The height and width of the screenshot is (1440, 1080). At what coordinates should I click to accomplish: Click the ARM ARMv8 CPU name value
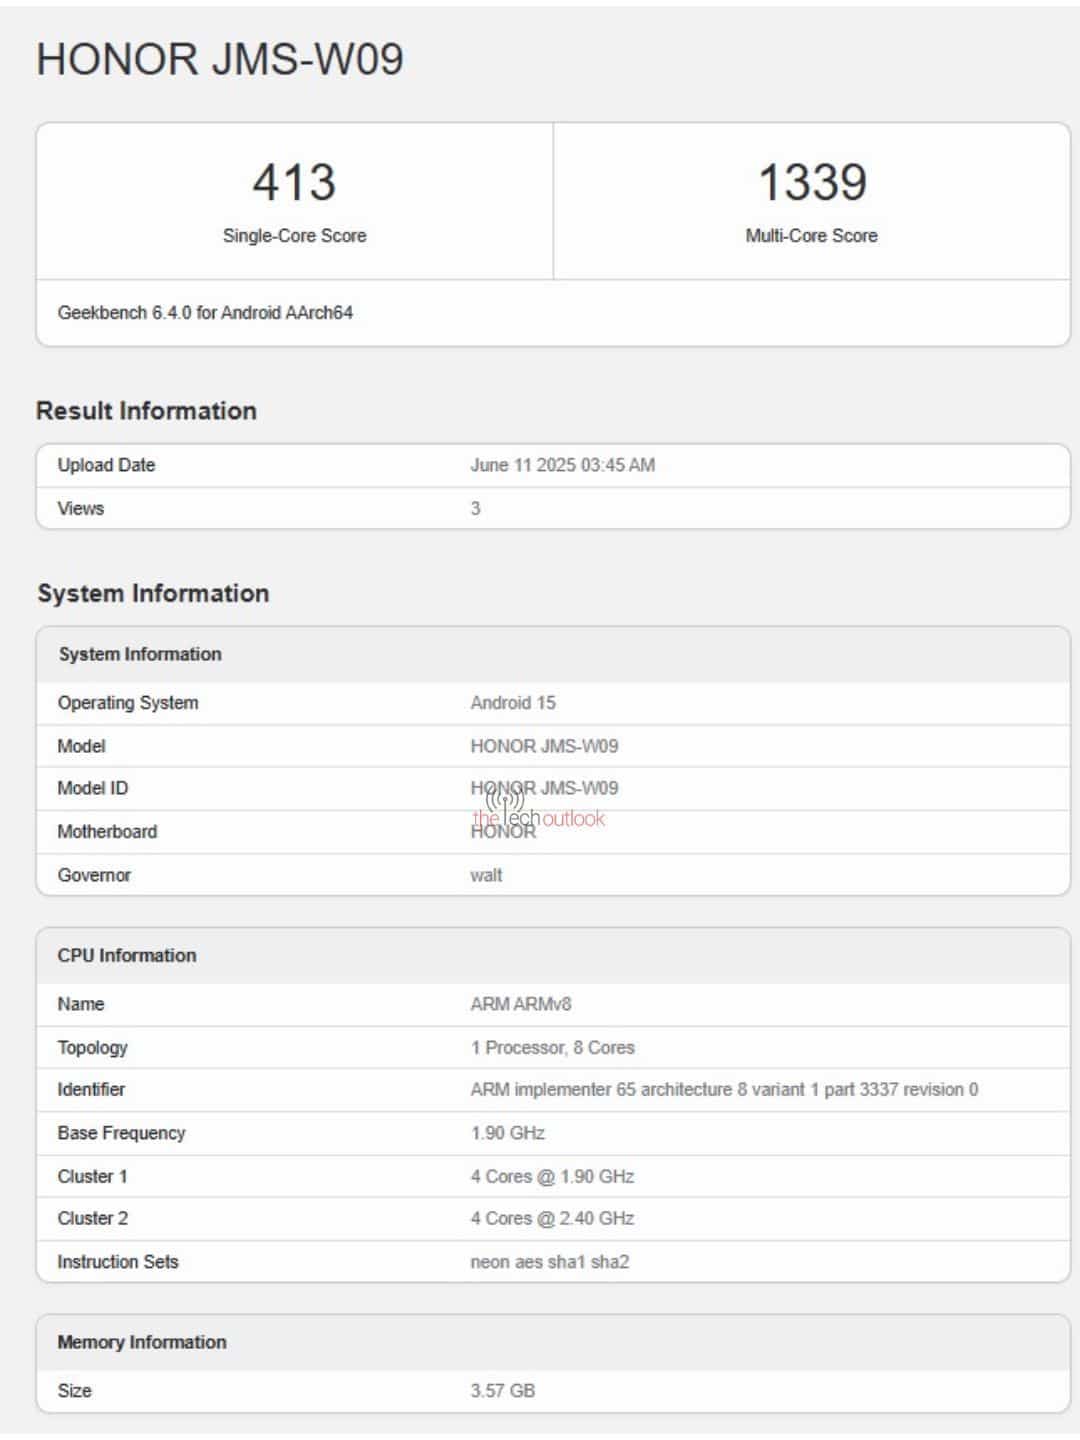click(520, 1004)
